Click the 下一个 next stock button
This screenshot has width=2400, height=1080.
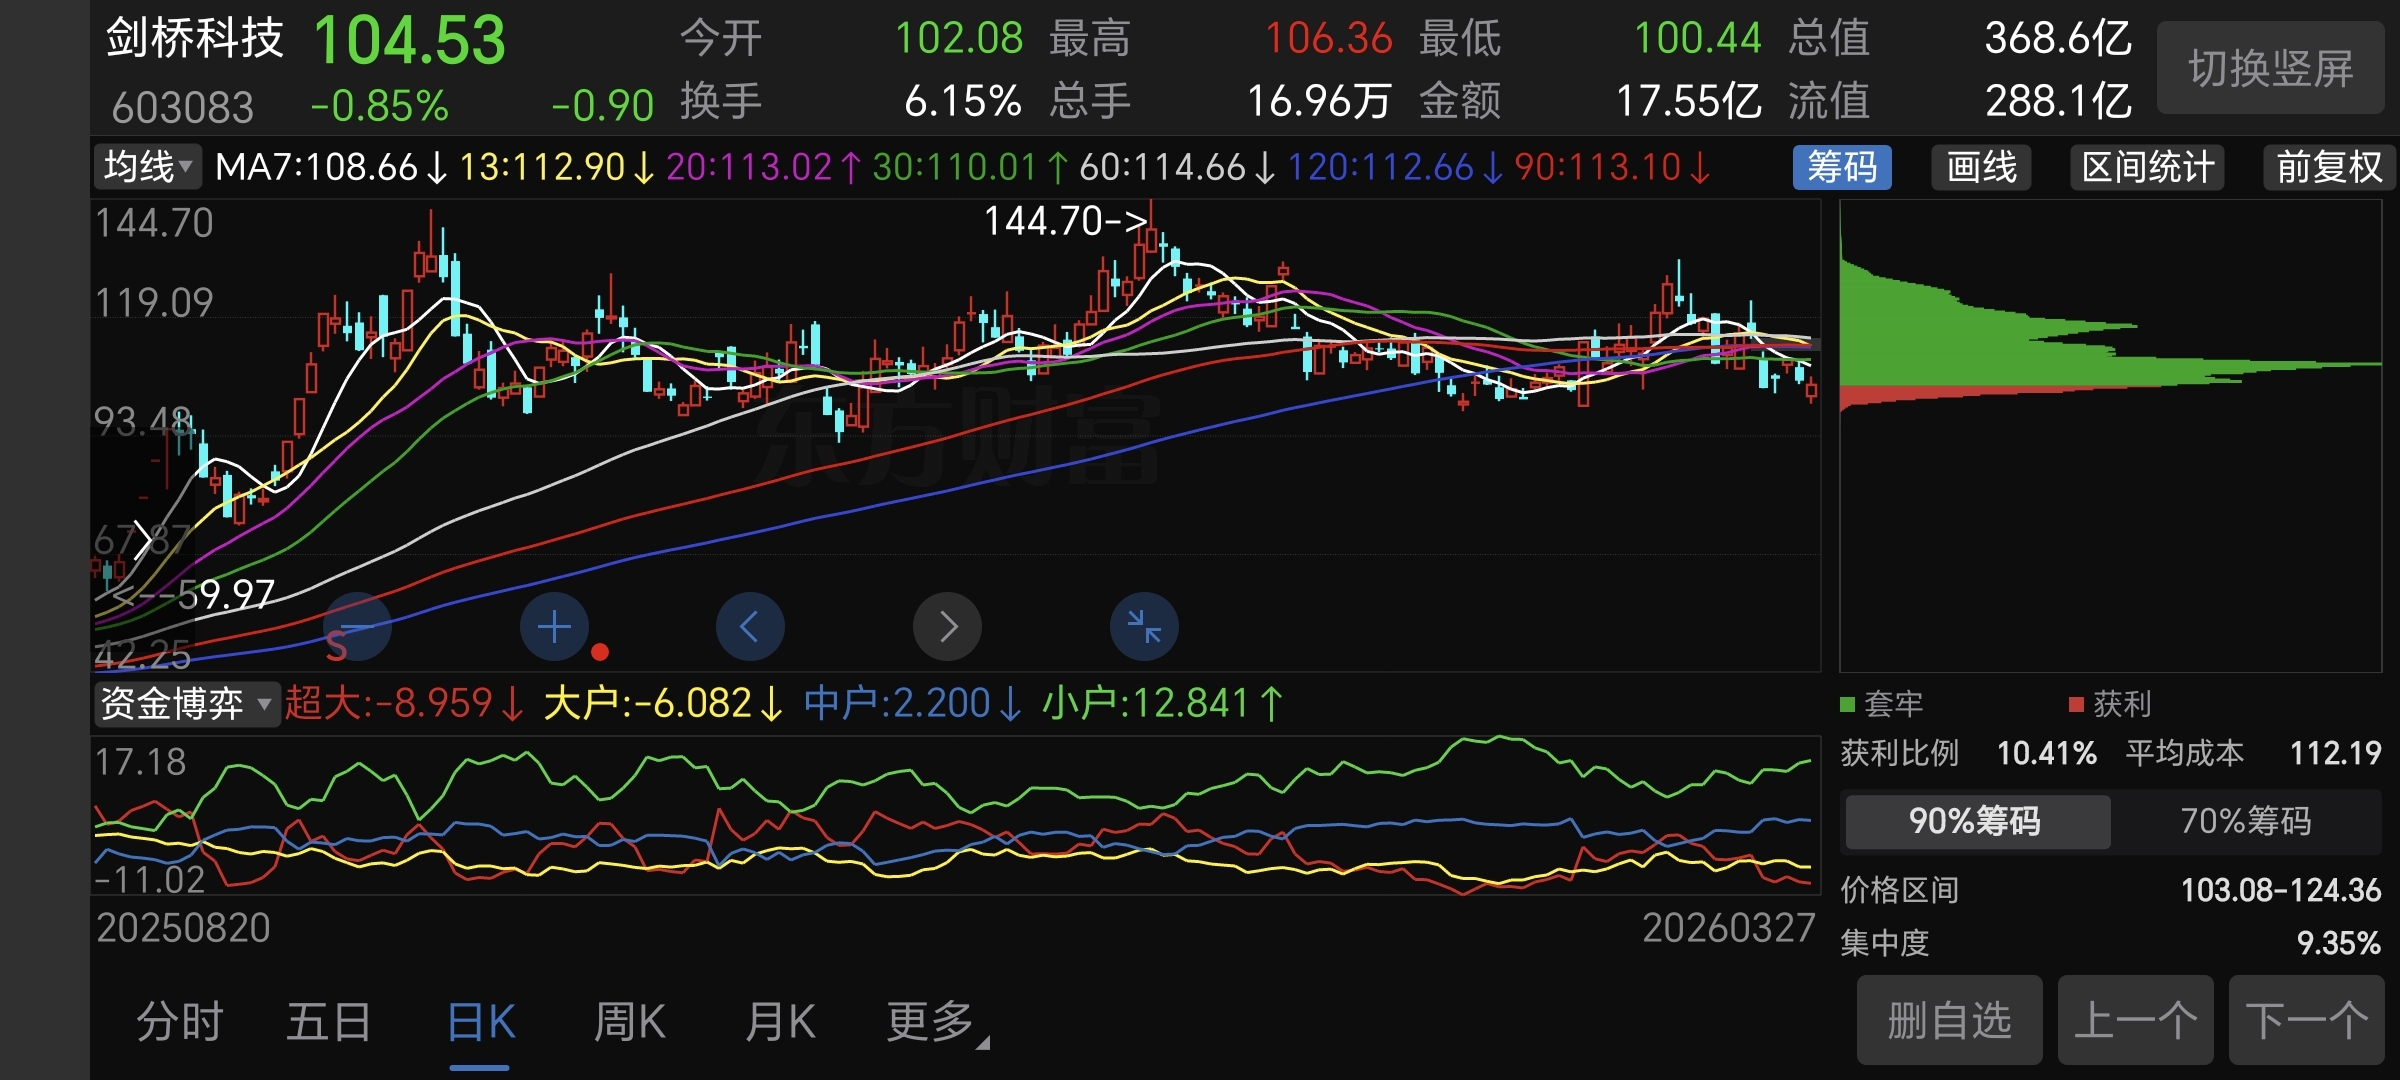(2306, 1020)
